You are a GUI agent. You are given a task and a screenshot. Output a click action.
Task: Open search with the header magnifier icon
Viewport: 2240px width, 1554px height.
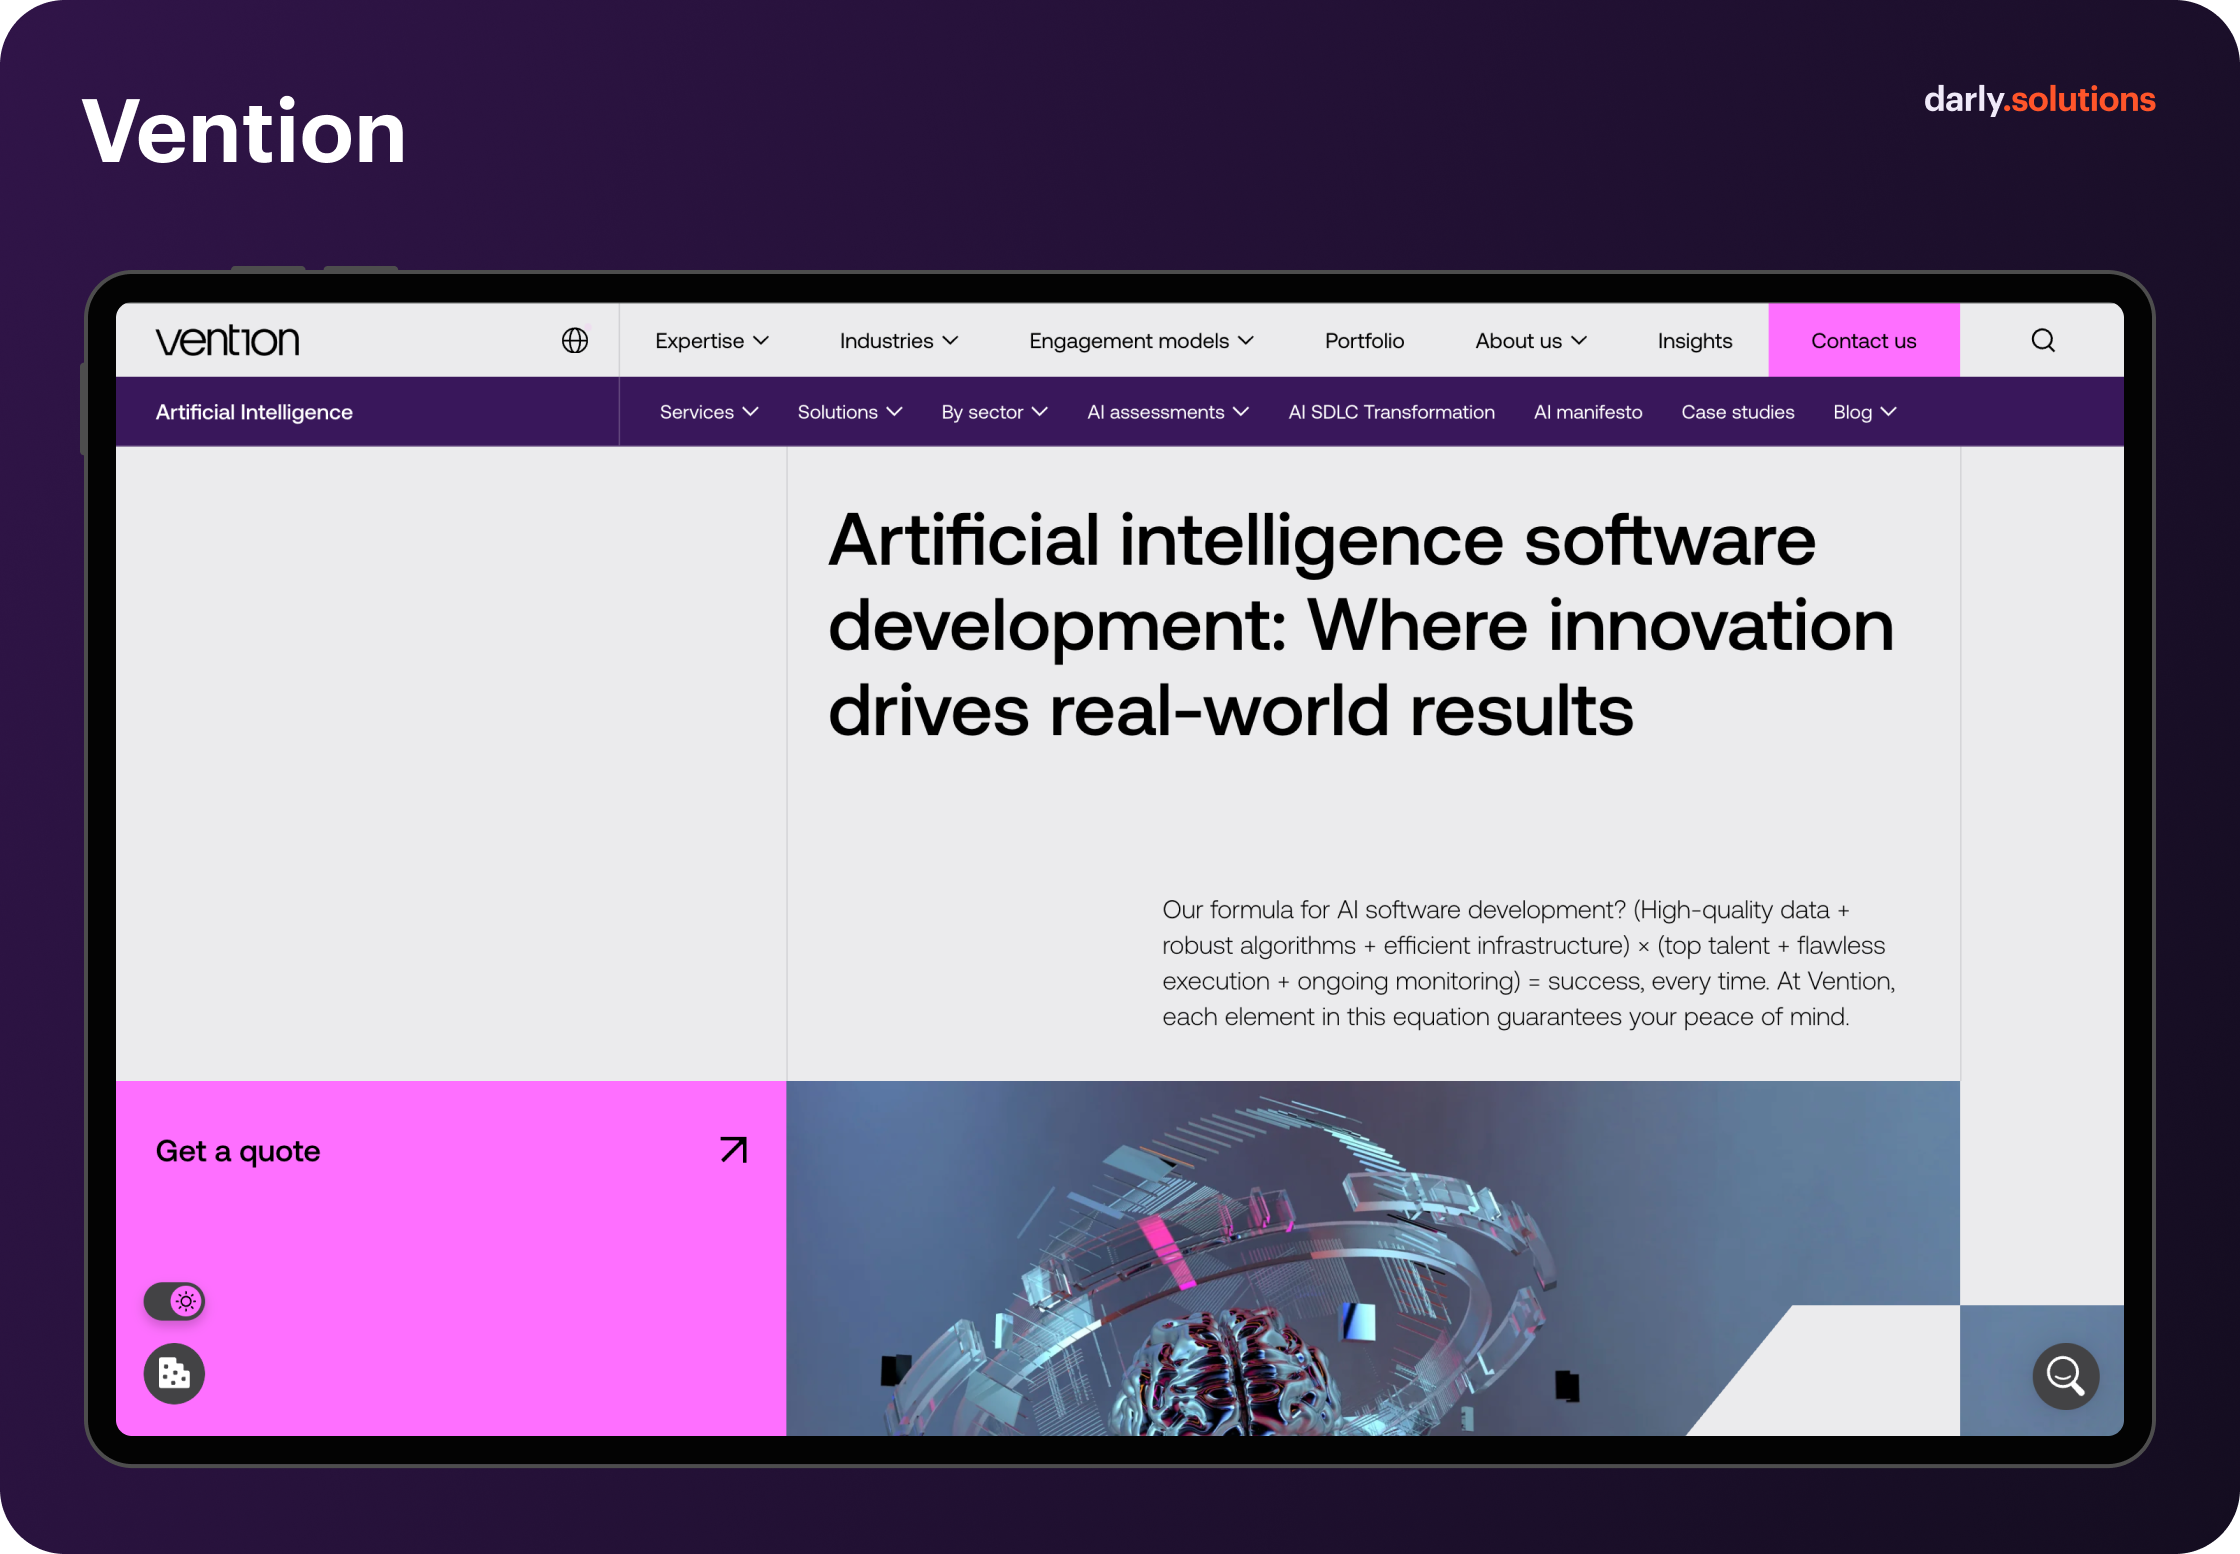2043,341
